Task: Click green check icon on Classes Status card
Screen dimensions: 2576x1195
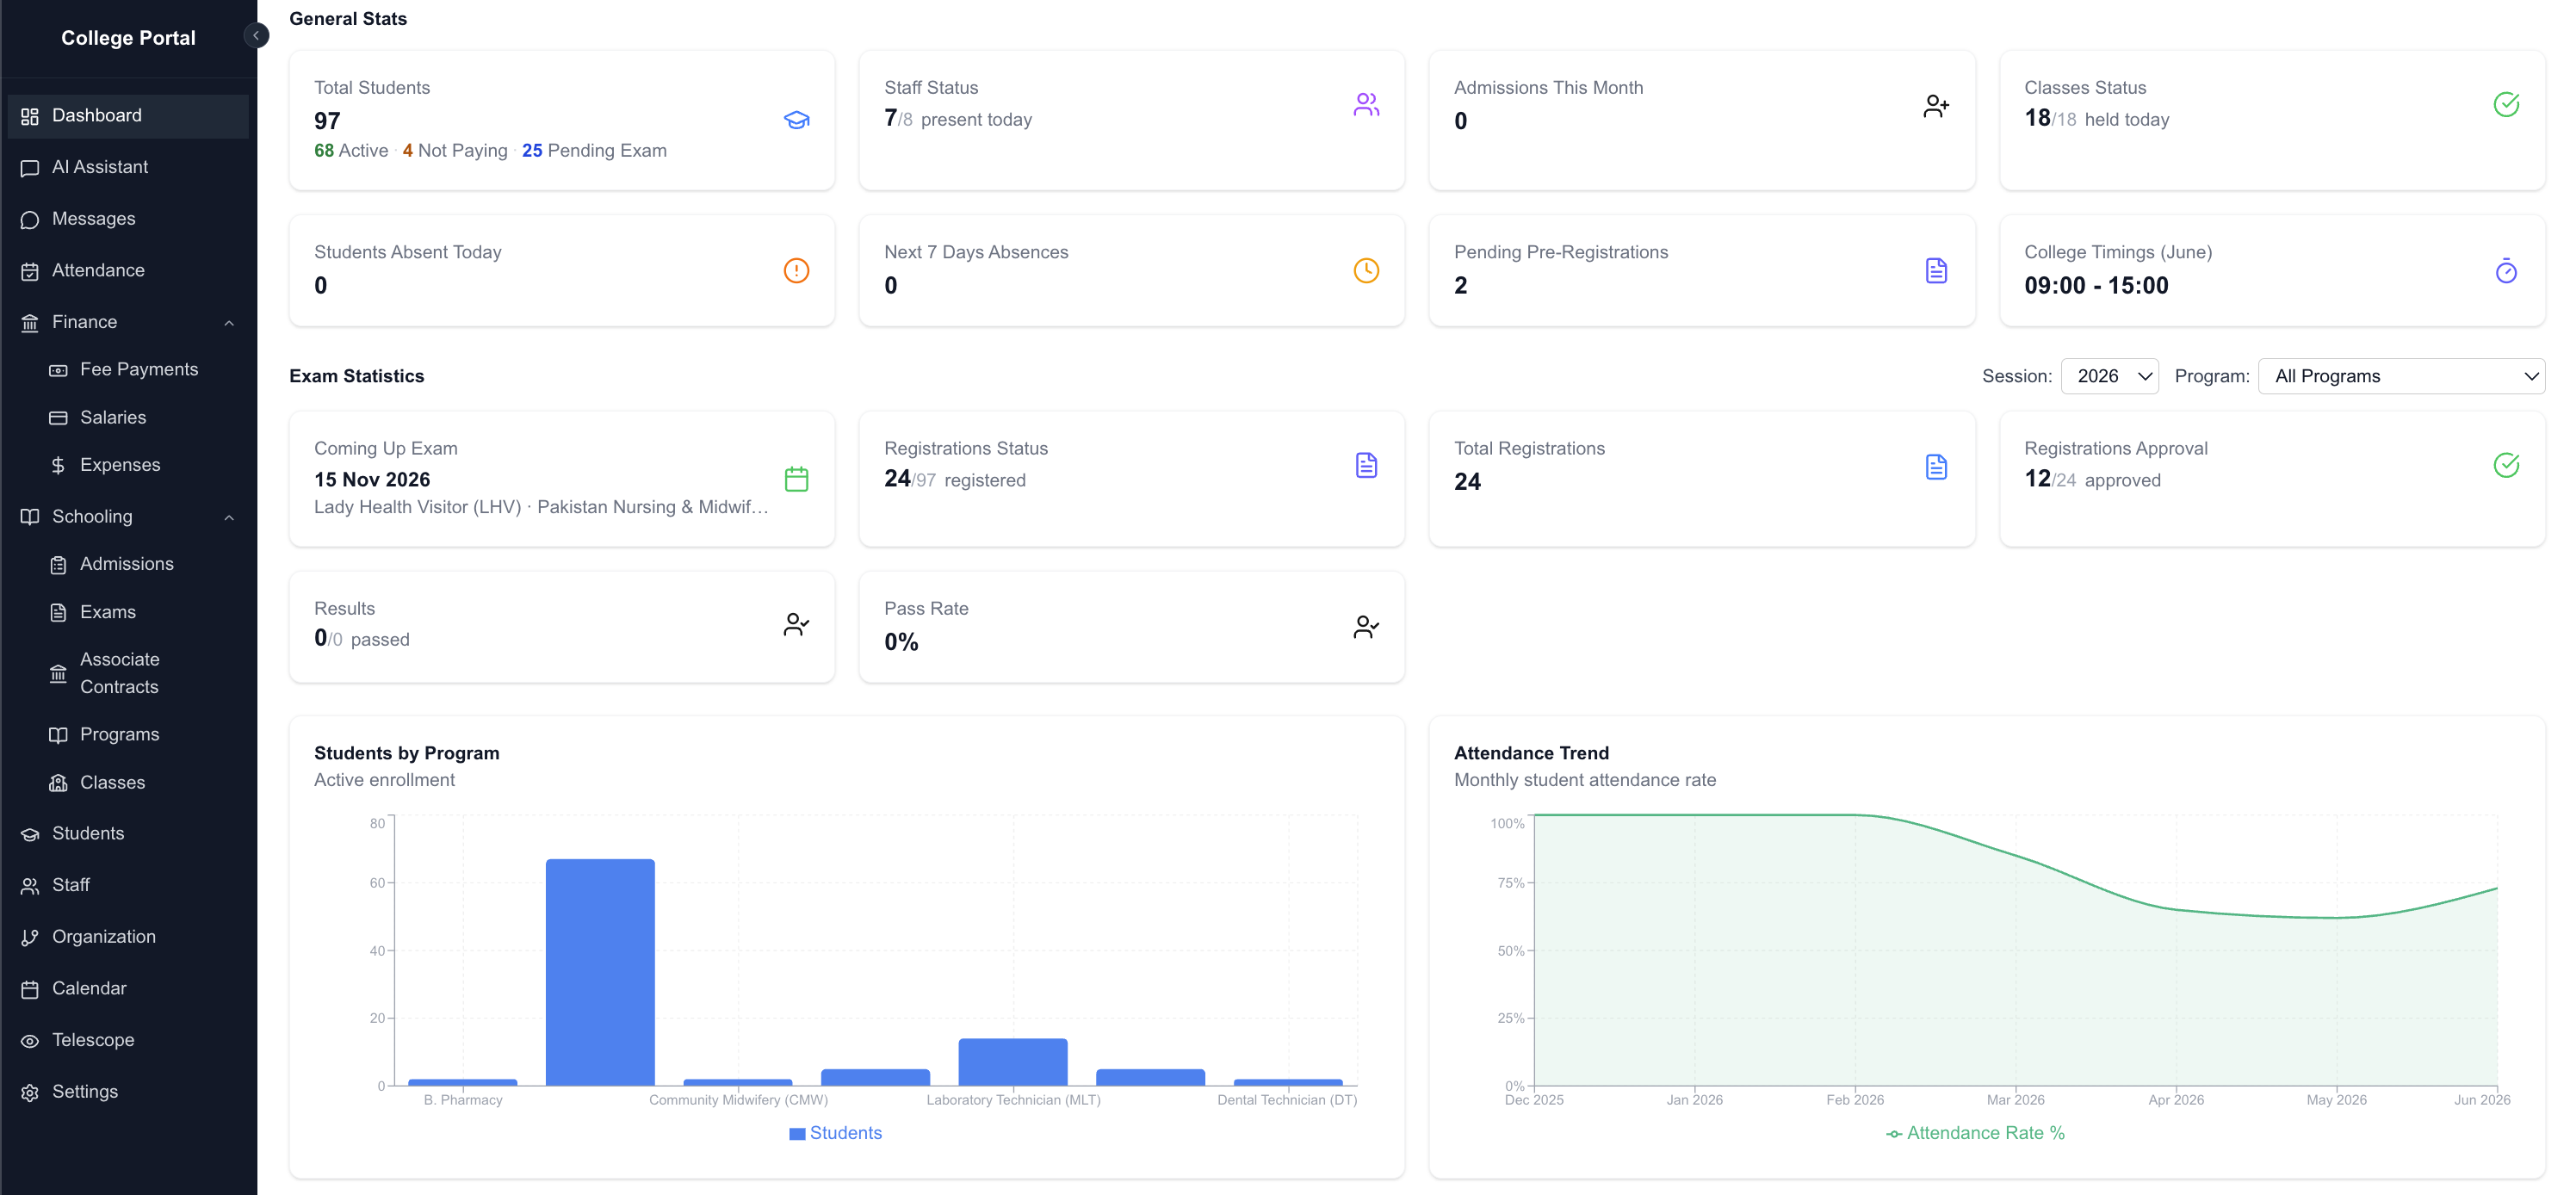Action: pos(2507,104)
